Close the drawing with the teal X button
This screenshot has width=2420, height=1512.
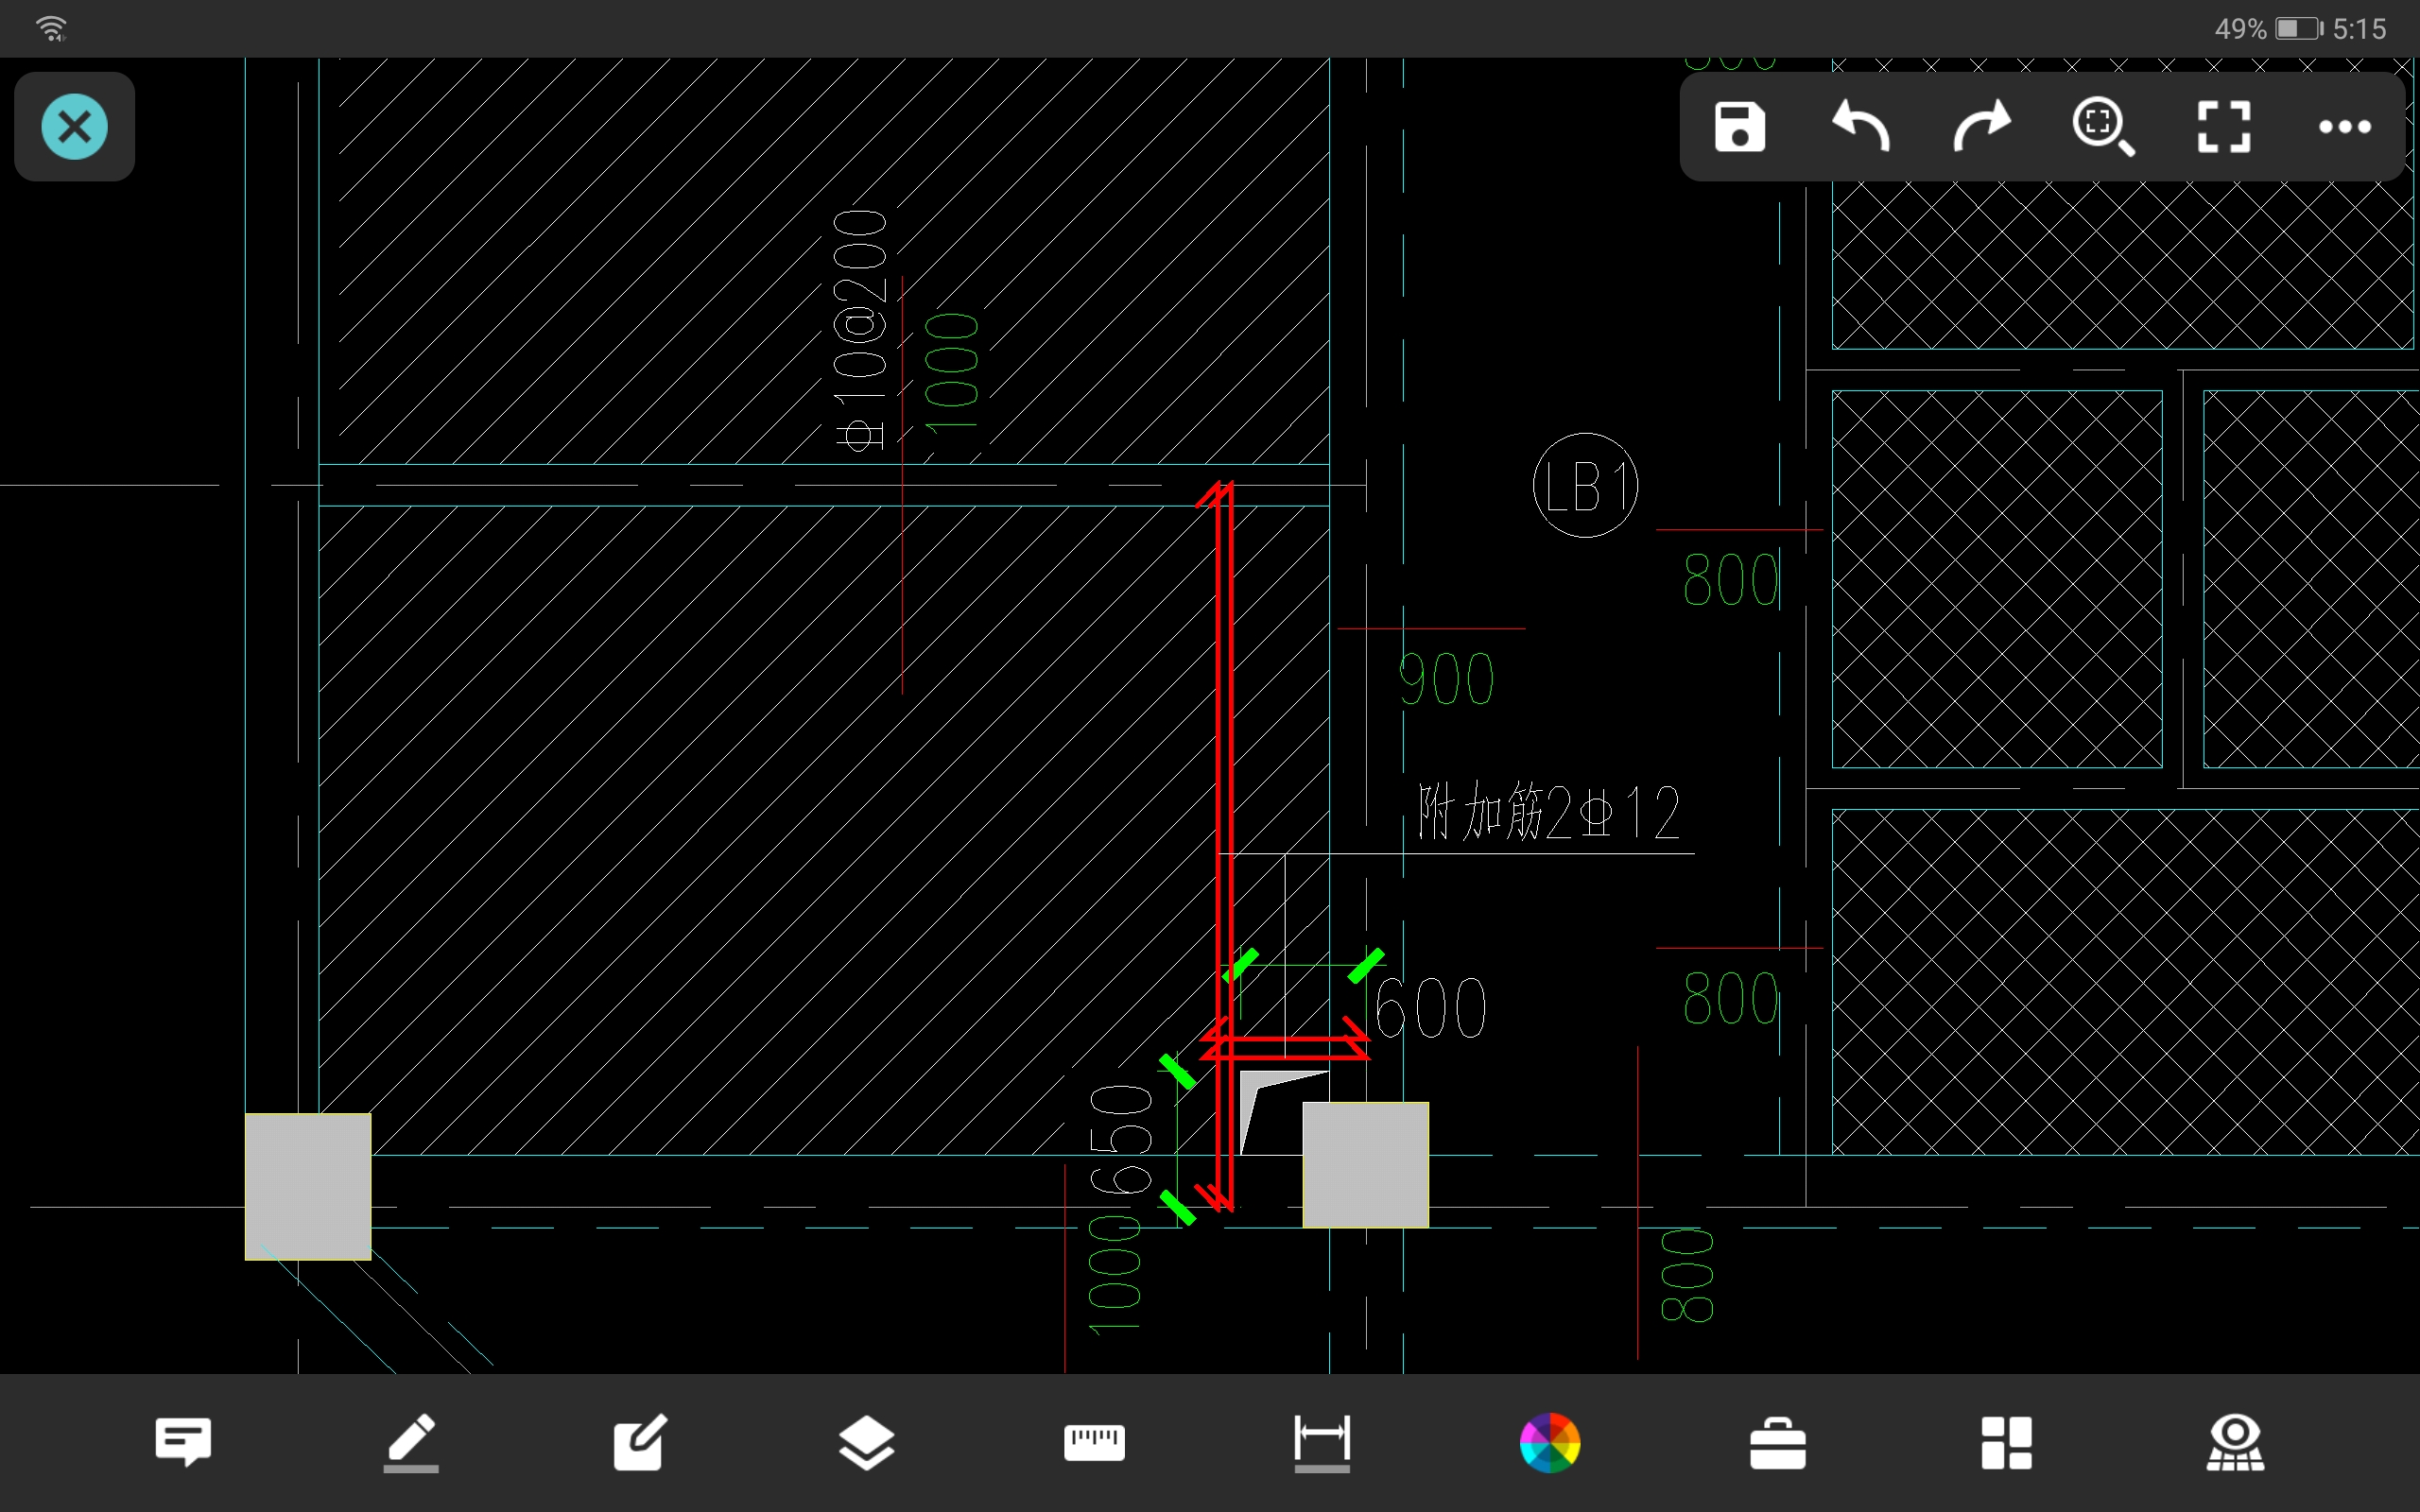tap(74, 127)
